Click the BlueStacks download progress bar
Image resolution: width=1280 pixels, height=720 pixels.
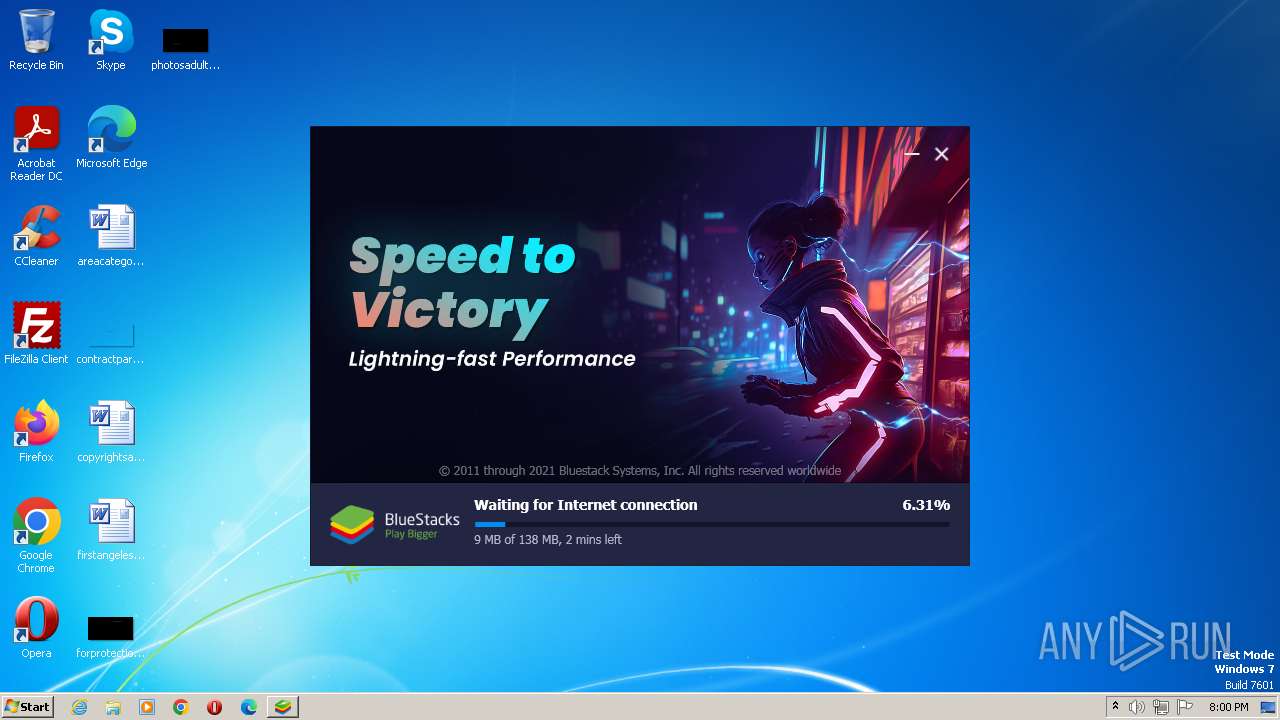pos(712,524)
